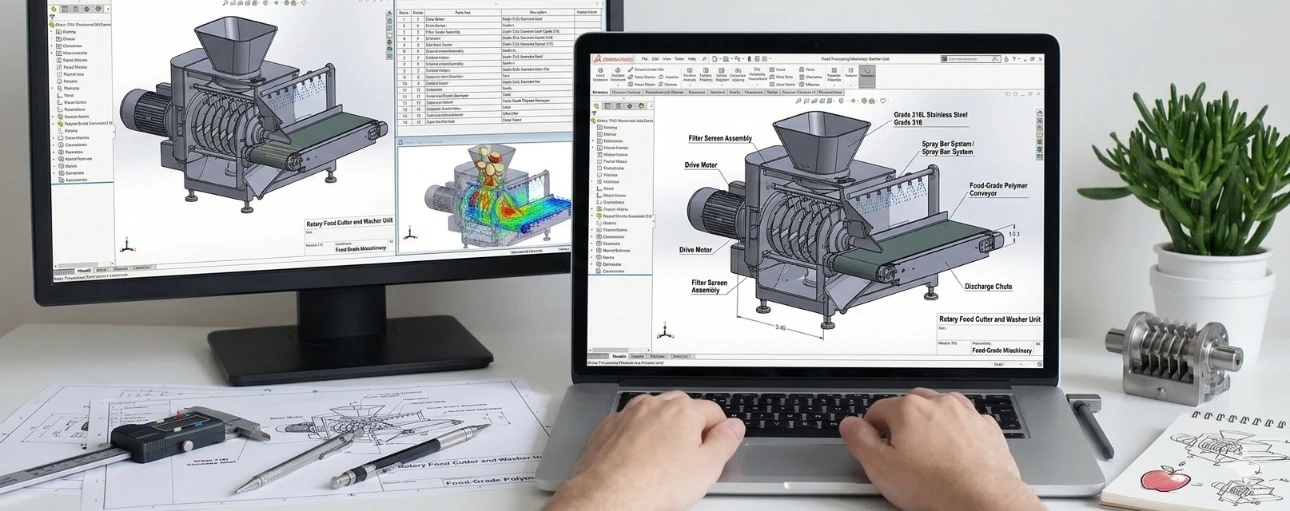Screen dimensions: 1290x511
Task: Click the 'Spray Bar System' callout label
Action: pos(947,147)
